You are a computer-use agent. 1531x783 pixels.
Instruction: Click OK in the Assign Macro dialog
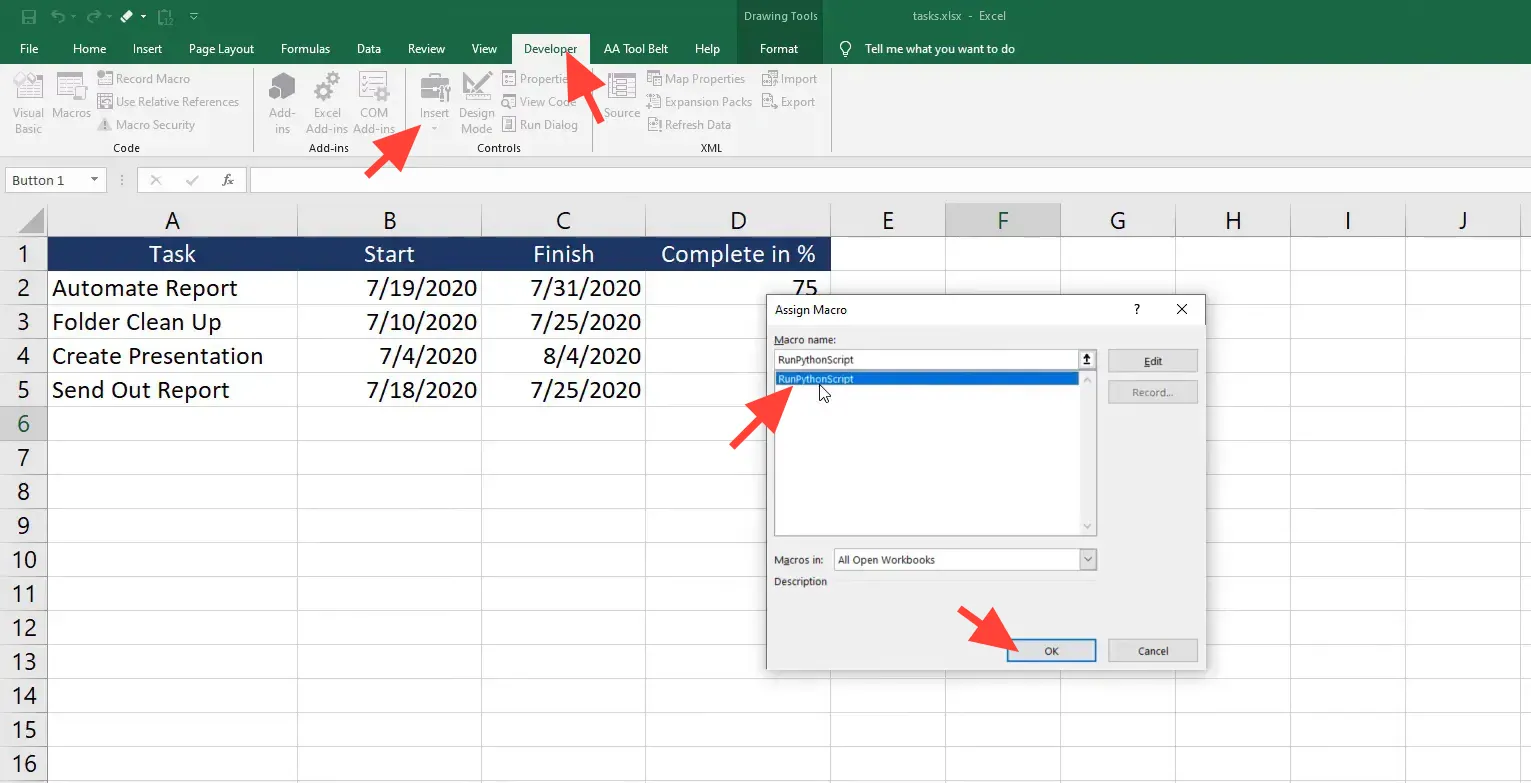[x=1050, y=650]
